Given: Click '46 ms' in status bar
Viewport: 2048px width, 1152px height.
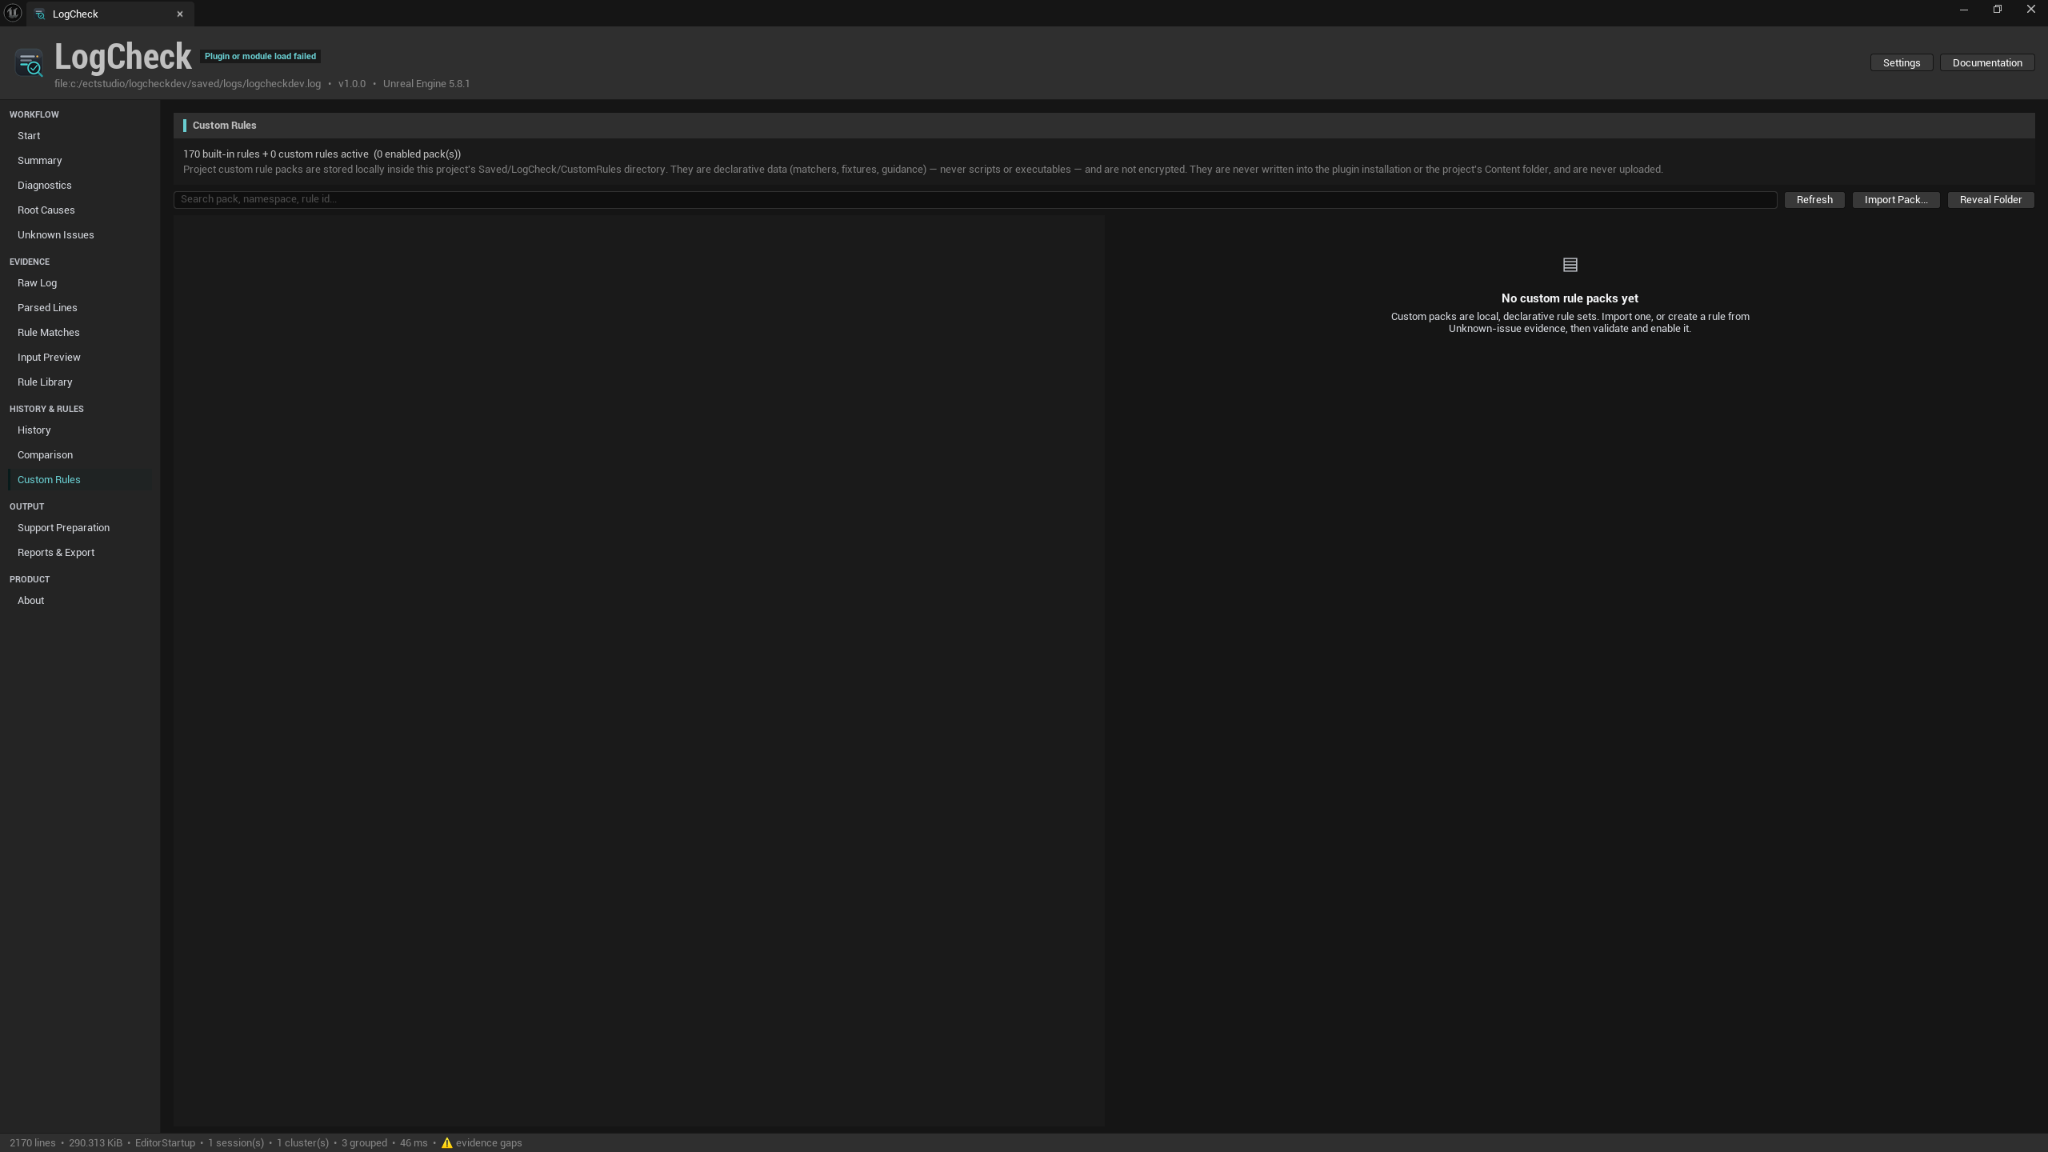Looking at the screenshot, I should point(414,1143).
